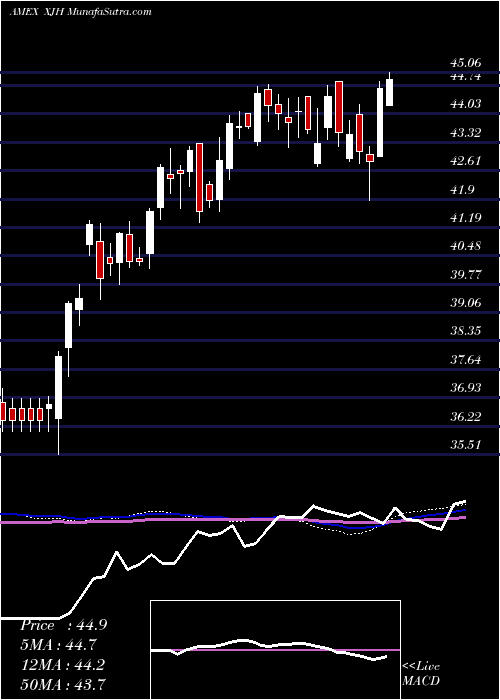Click the 45.06 price axis label
The height and width of the screenshot is (700, 500).
(466, 65)
